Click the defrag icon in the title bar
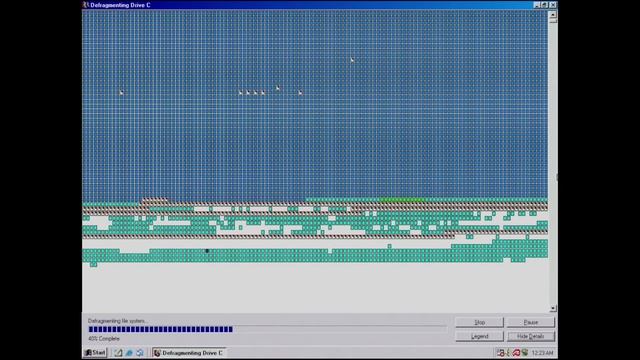This screenshot has width=640, height=360. click(x=86, y=5)
